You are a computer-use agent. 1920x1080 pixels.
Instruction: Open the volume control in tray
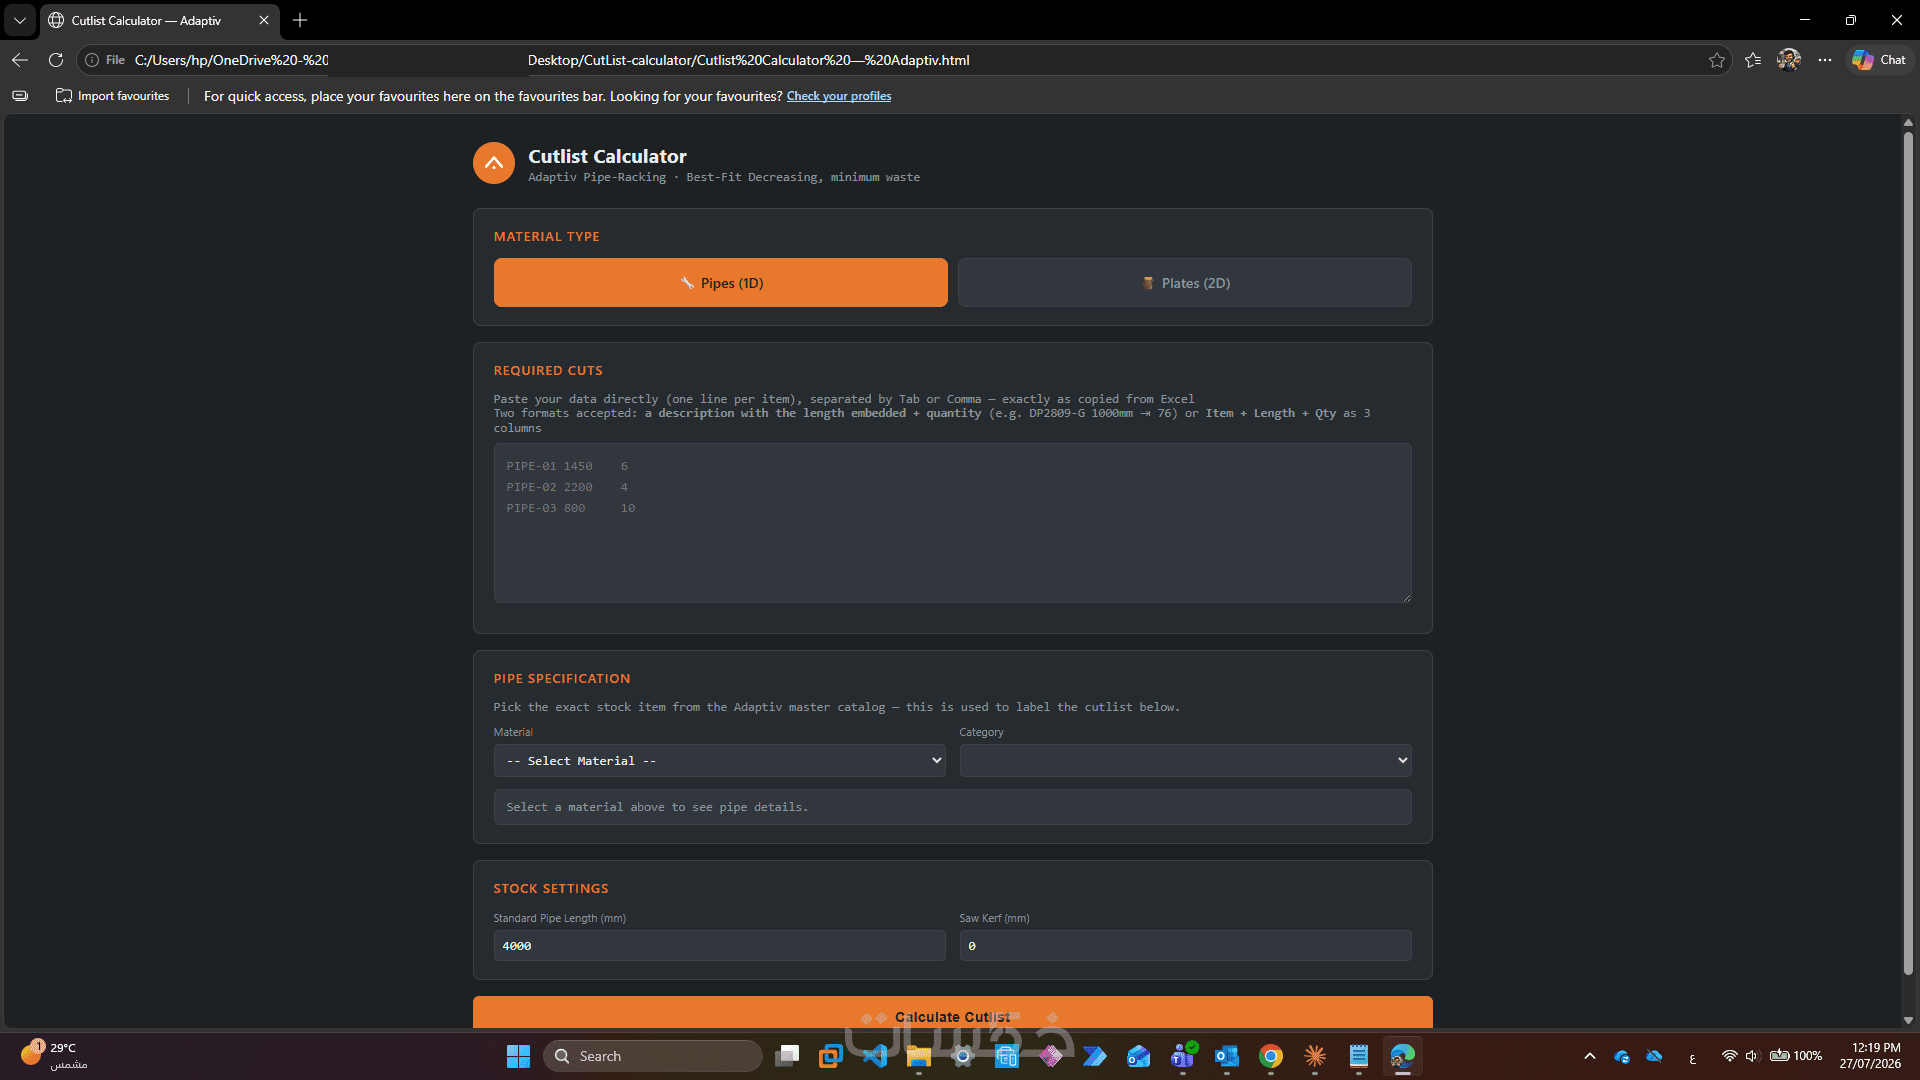tap(1752, 1056)
